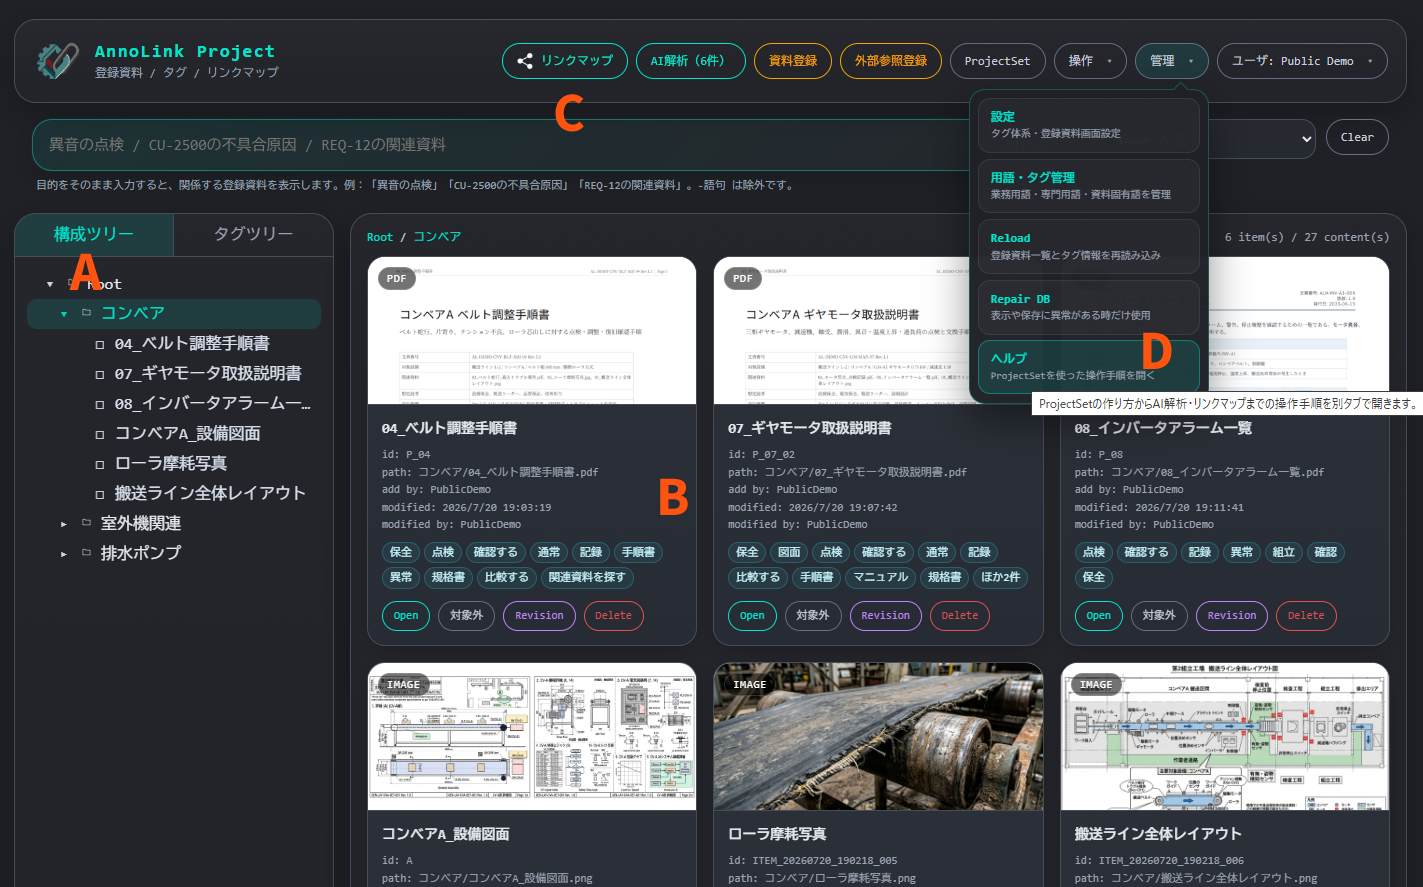Click 規格書 tag on 04_ベルト調整手順書 card
1423x887 pixels.
[x=447, y=578]
